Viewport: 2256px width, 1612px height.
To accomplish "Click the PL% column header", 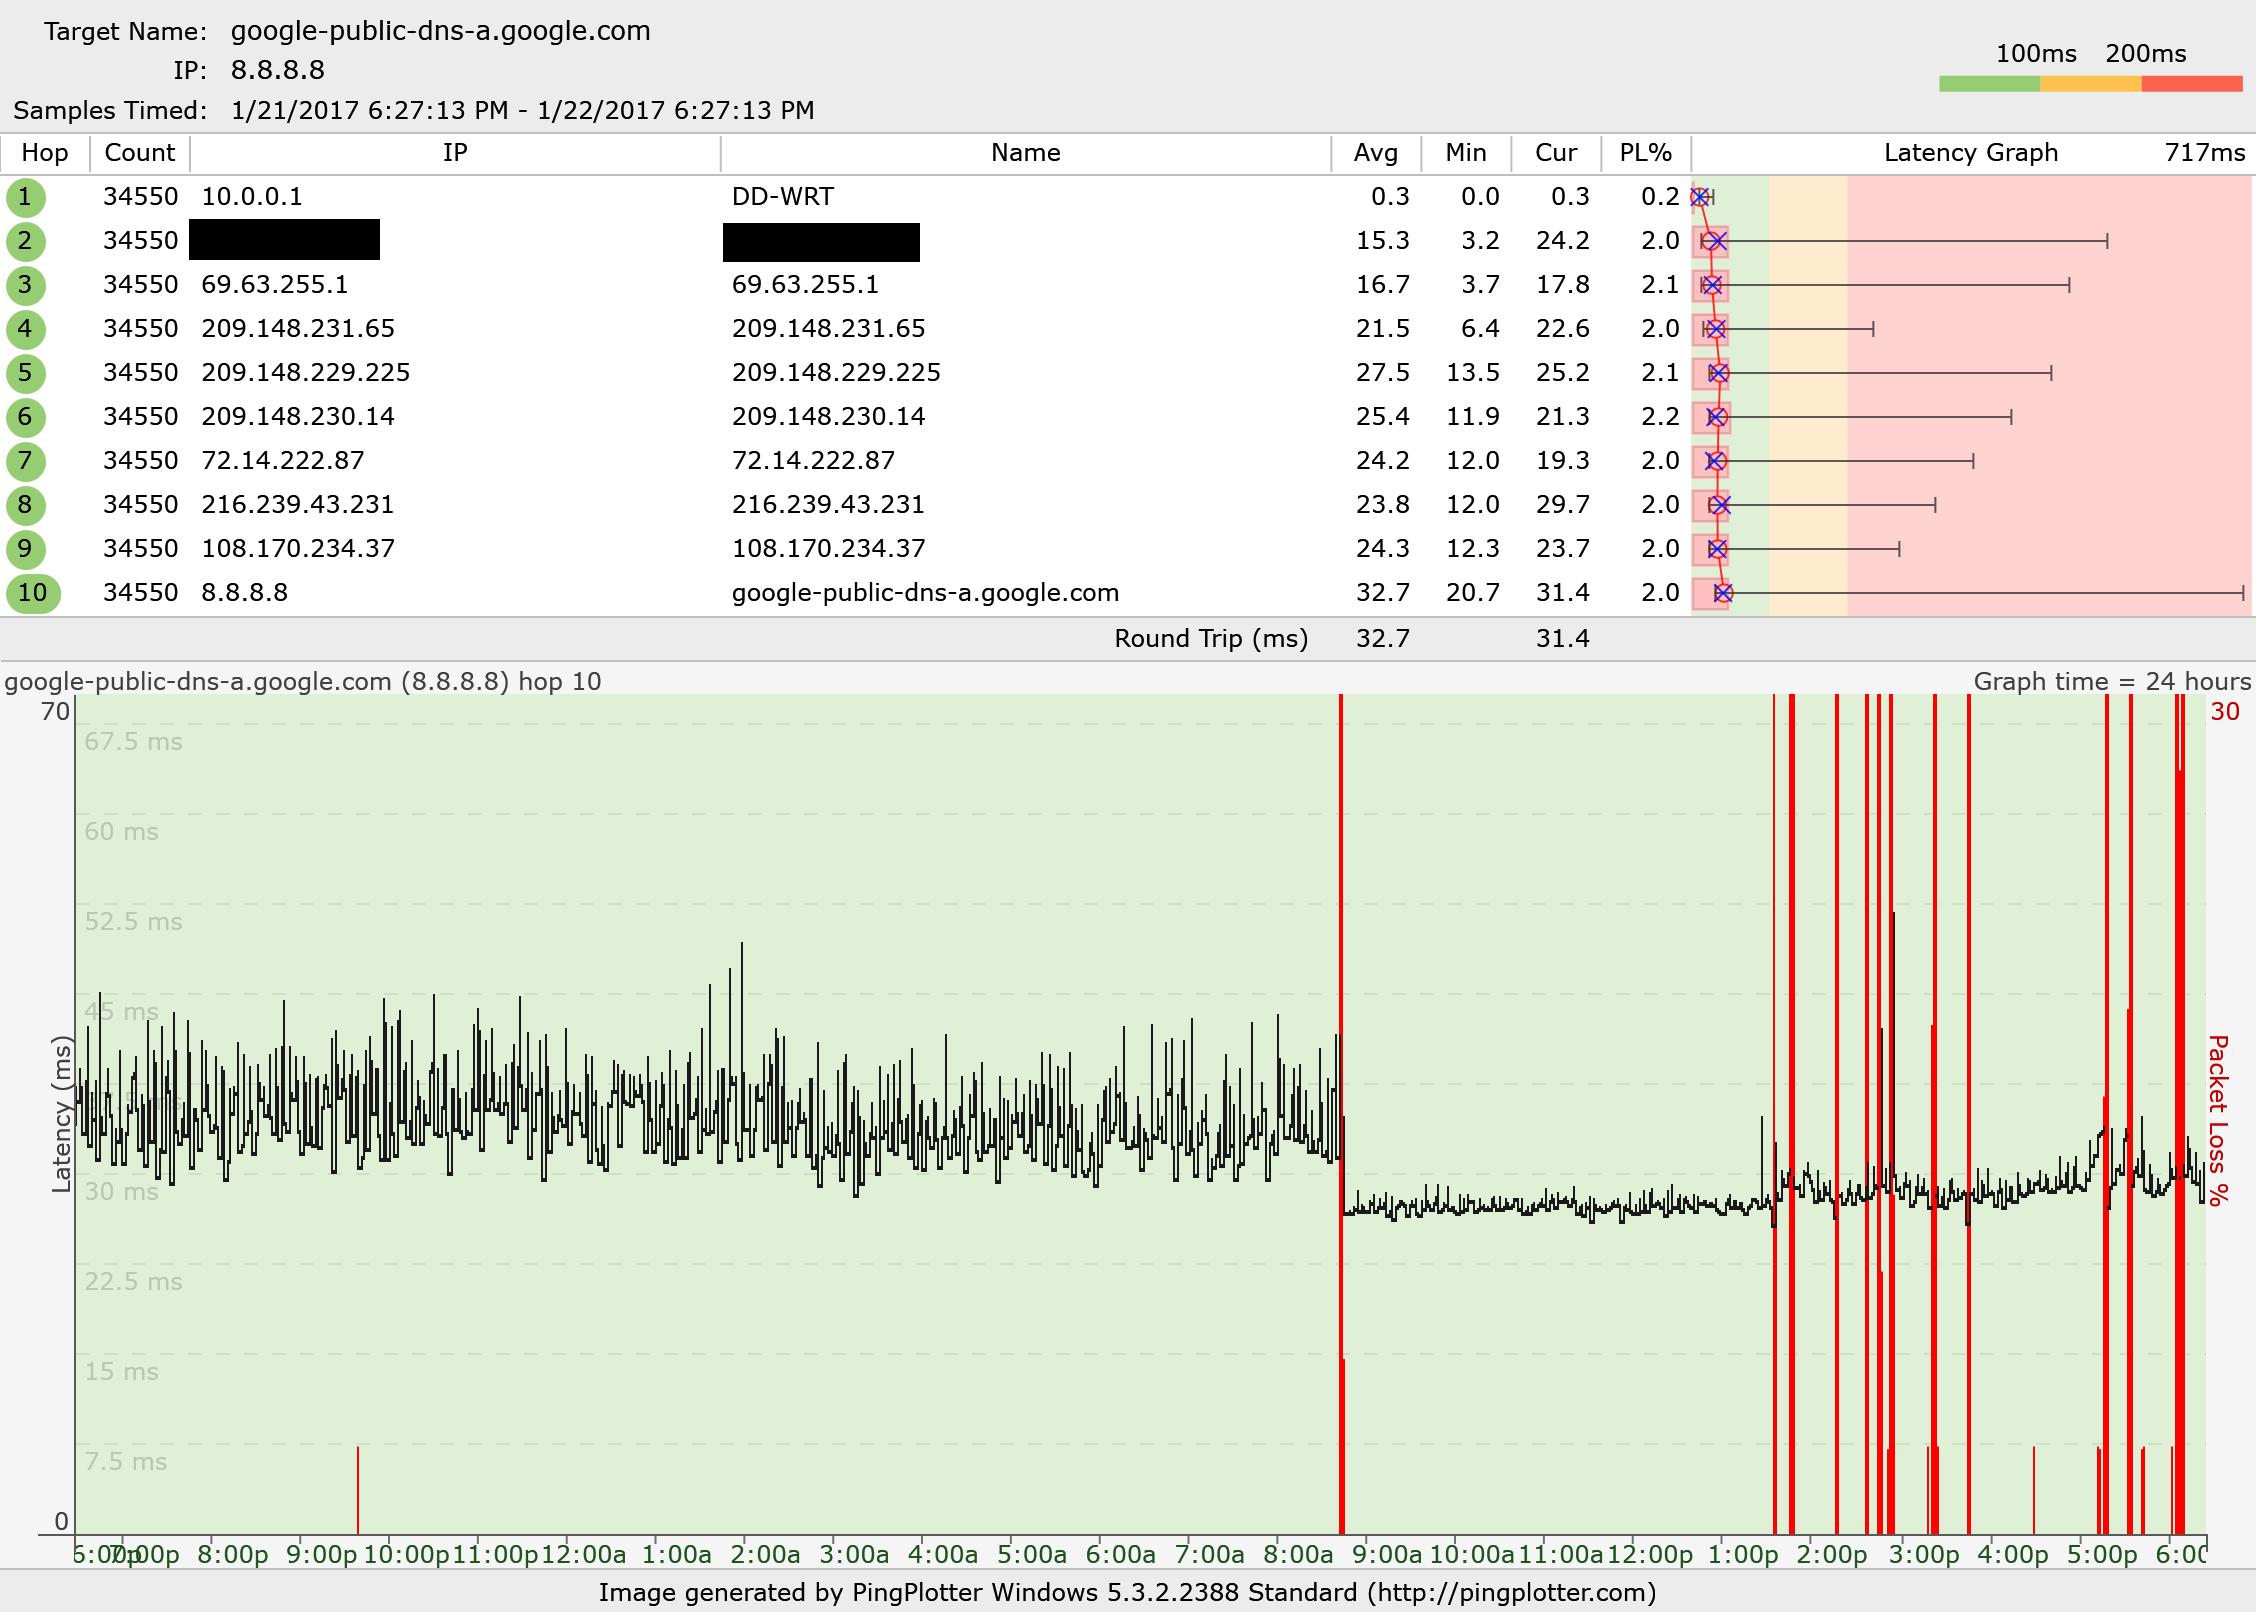I will click(x=1645, y=153).
